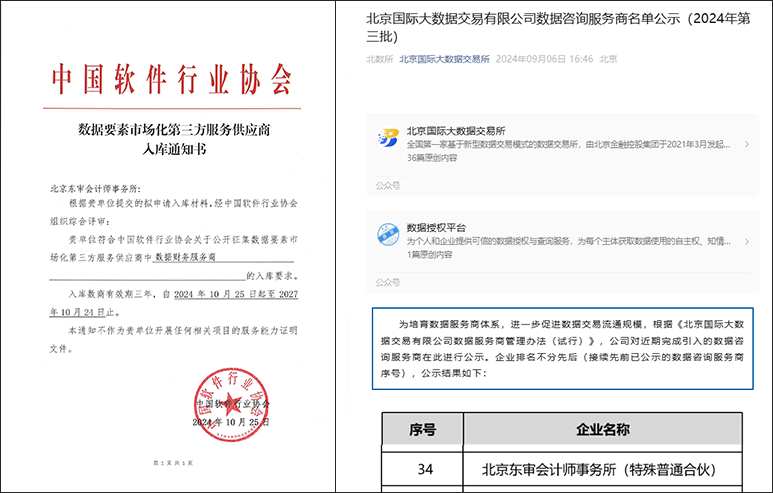Open the 北京国际大数据交易所 card chevron

[x=747, y=144]
